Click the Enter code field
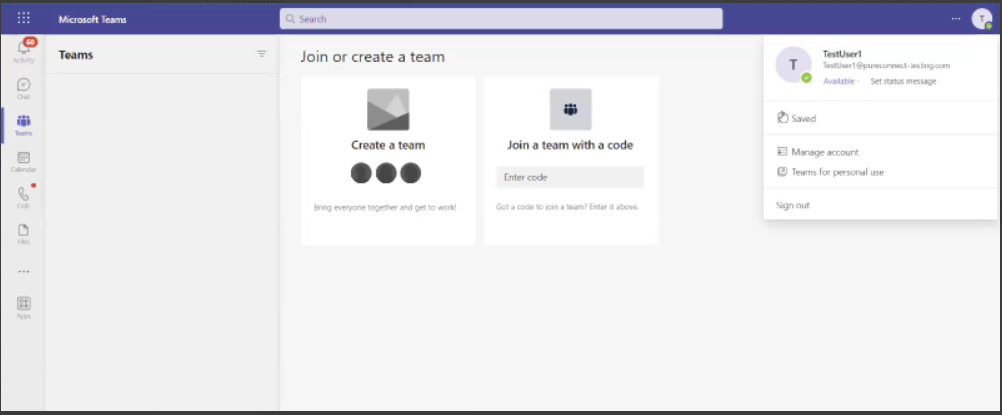This screenshot has width=1002, height=415. pyautogui.click(x=570, y=177)
